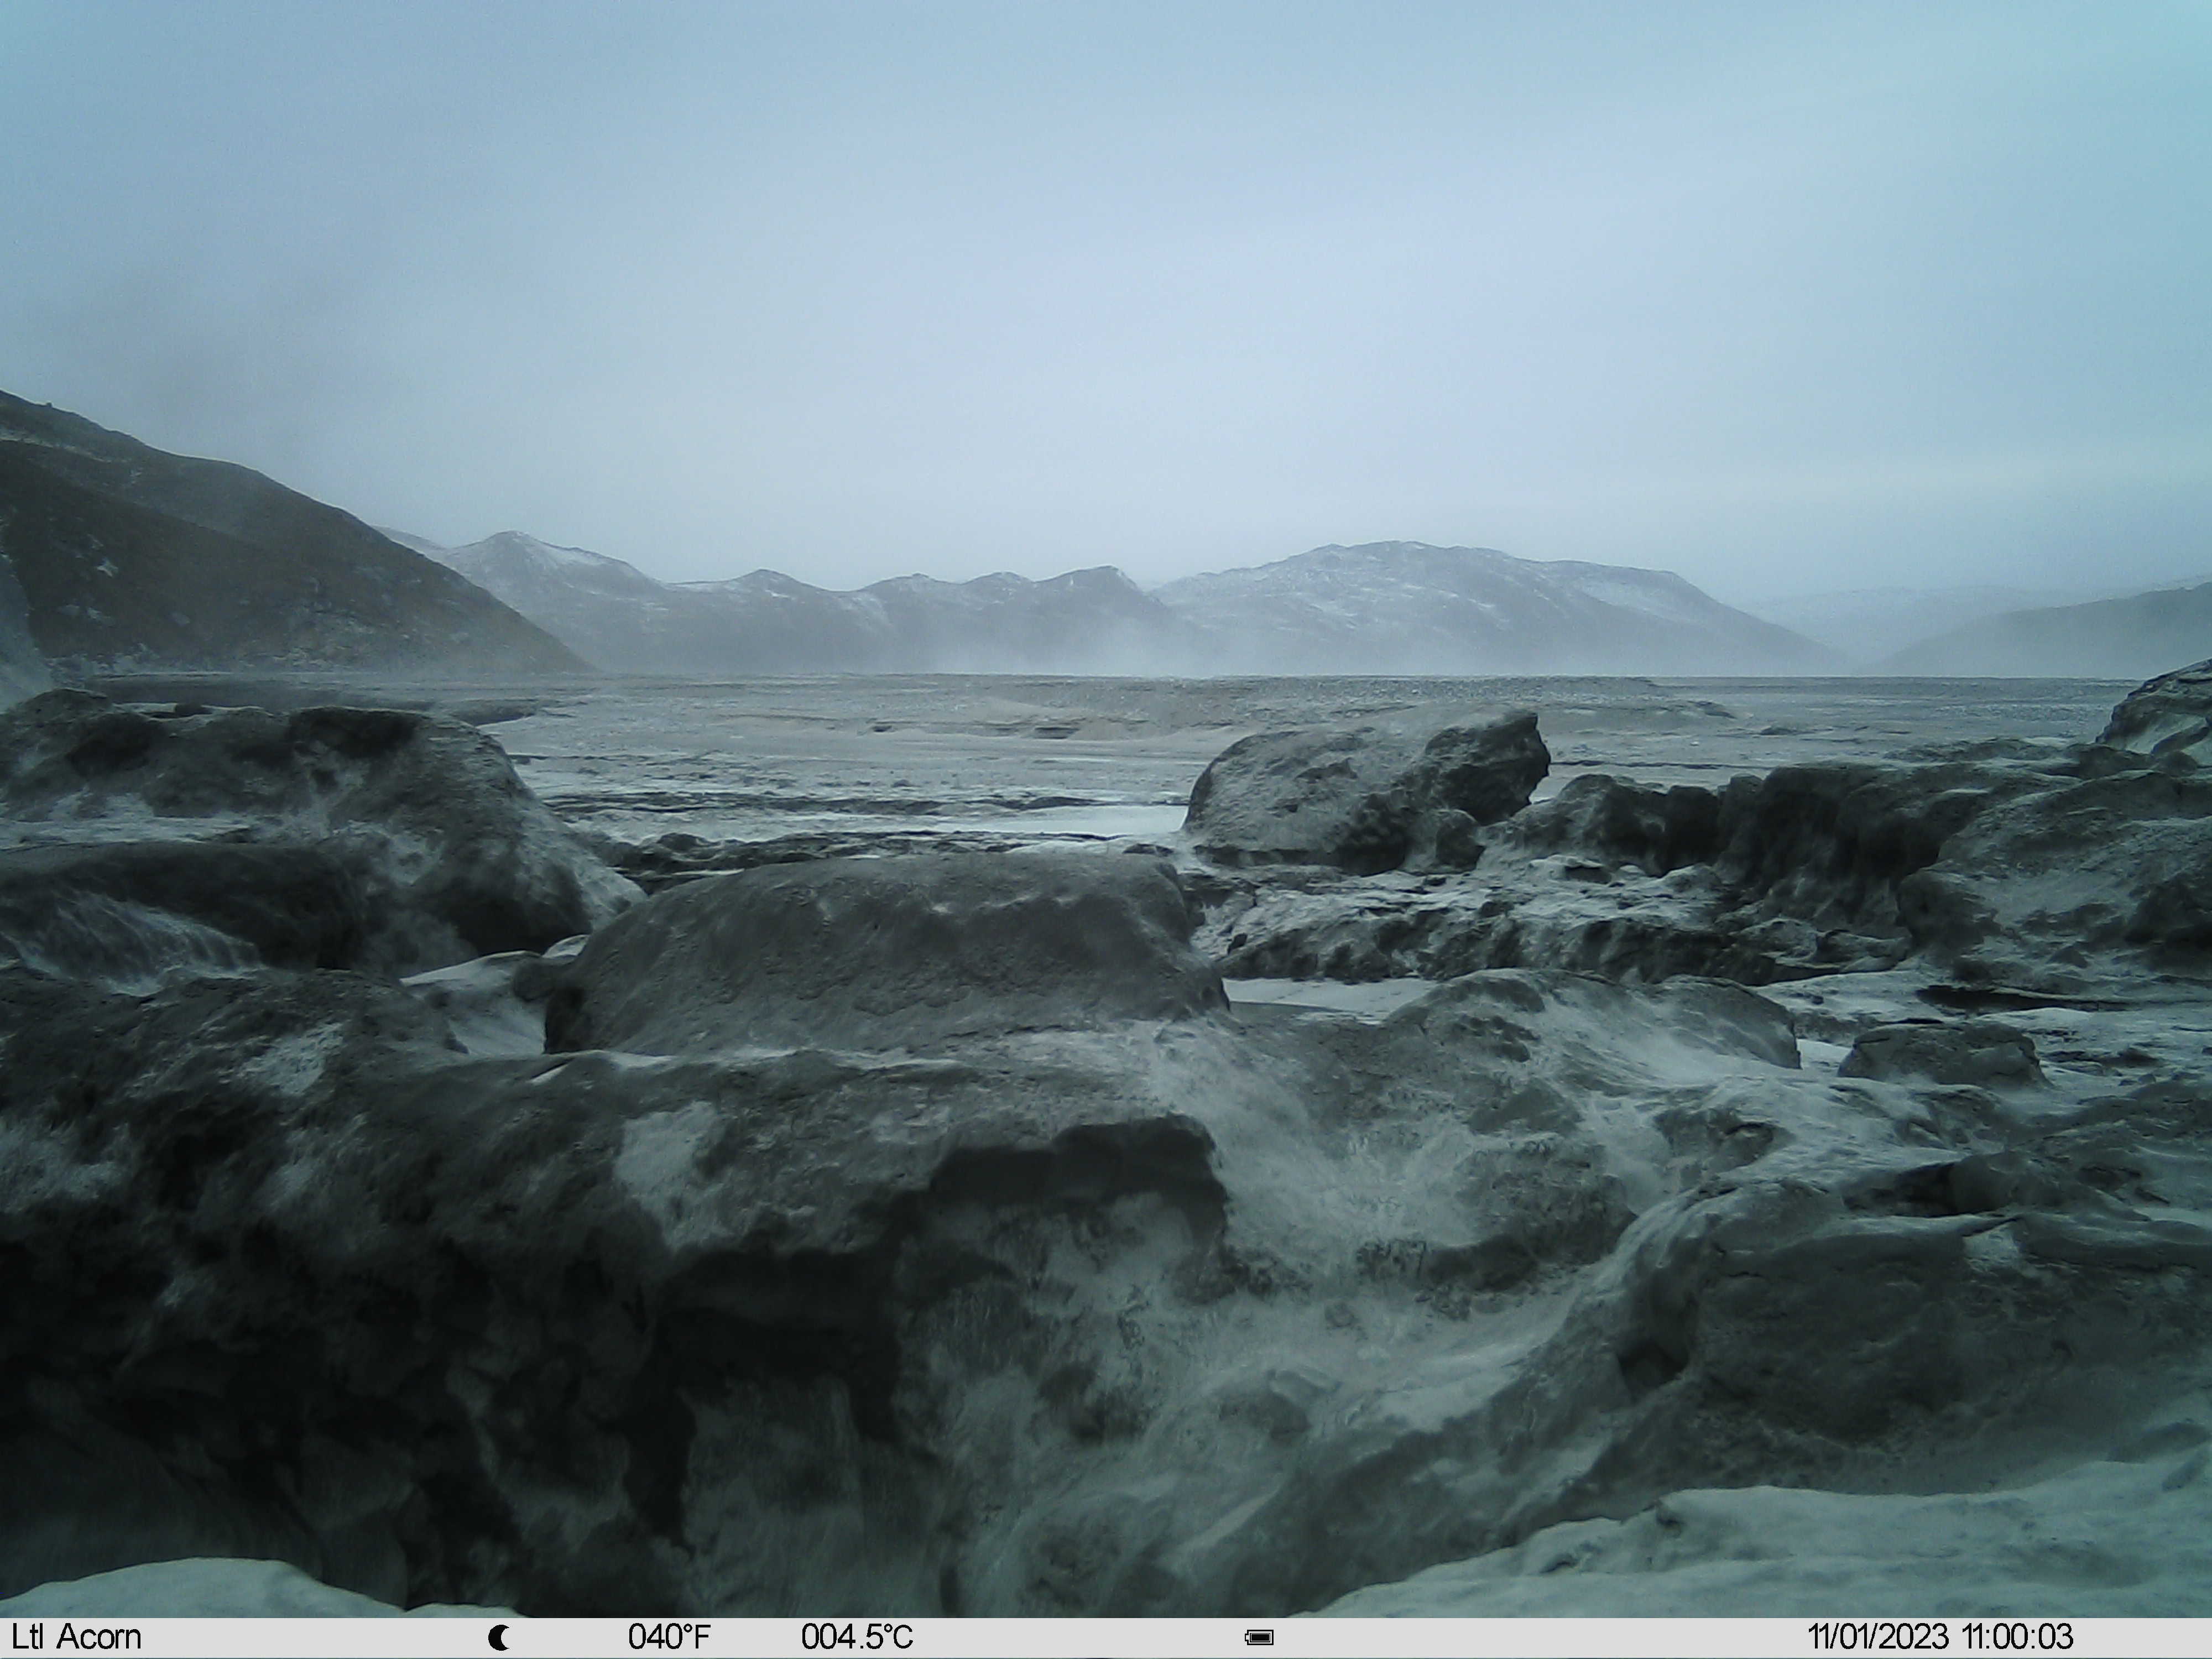This screenshot has width=2212, height=1659.
Task: Click the overcast sky above the mountains
Action: pos(1100,260)
